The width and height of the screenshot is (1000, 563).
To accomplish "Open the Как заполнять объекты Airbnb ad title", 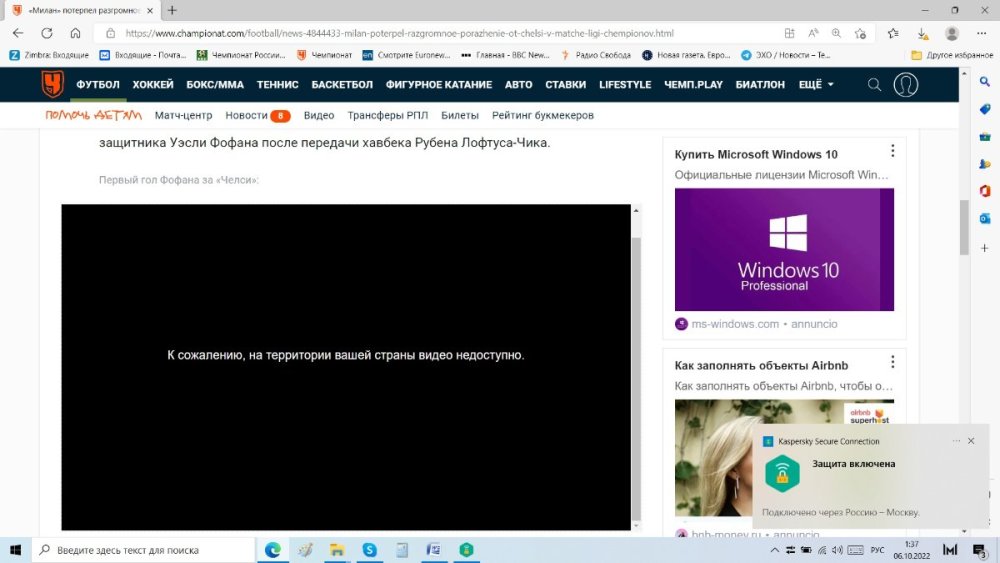I will 761,365.
